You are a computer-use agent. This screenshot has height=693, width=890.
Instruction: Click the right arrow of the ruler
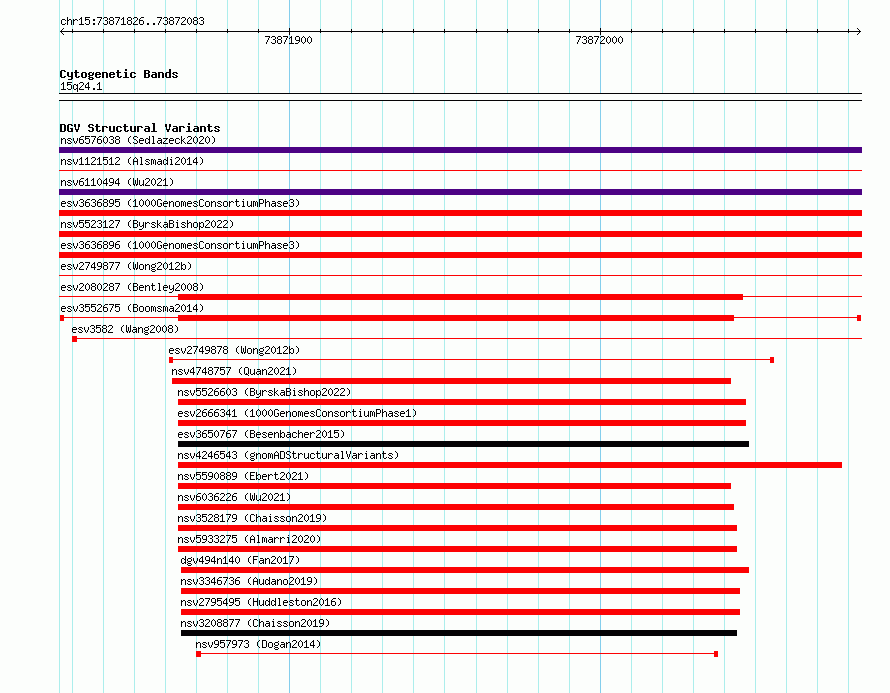[858, 31]
